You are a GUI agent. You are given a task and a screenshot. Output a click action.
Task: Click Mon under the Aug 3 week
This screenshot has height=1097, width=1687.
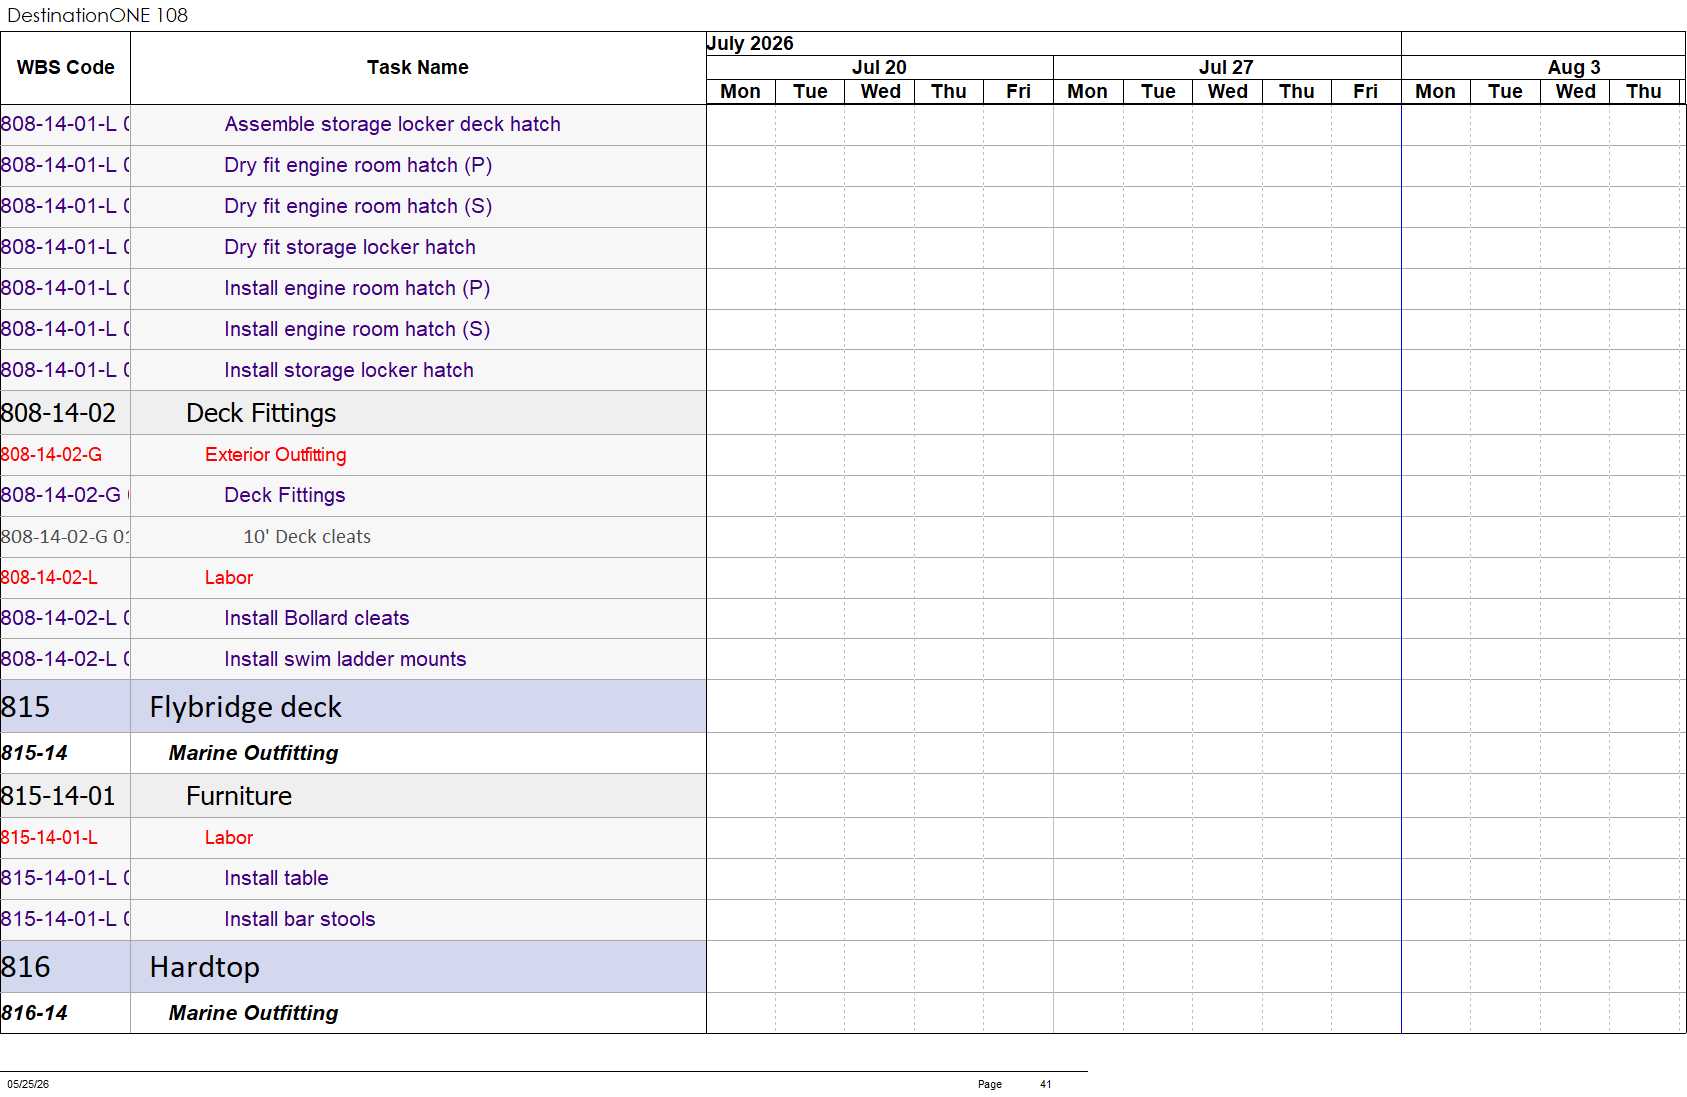(1435, 92)
